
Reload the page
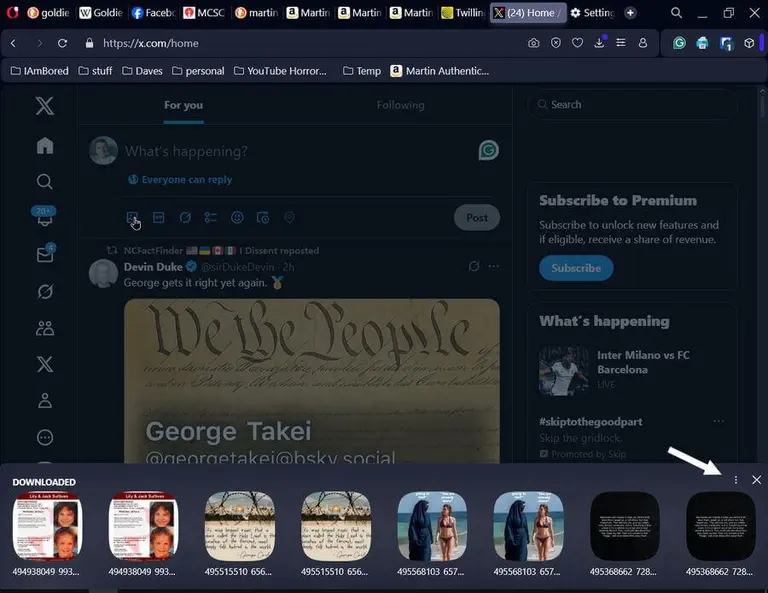pos(62,43)
